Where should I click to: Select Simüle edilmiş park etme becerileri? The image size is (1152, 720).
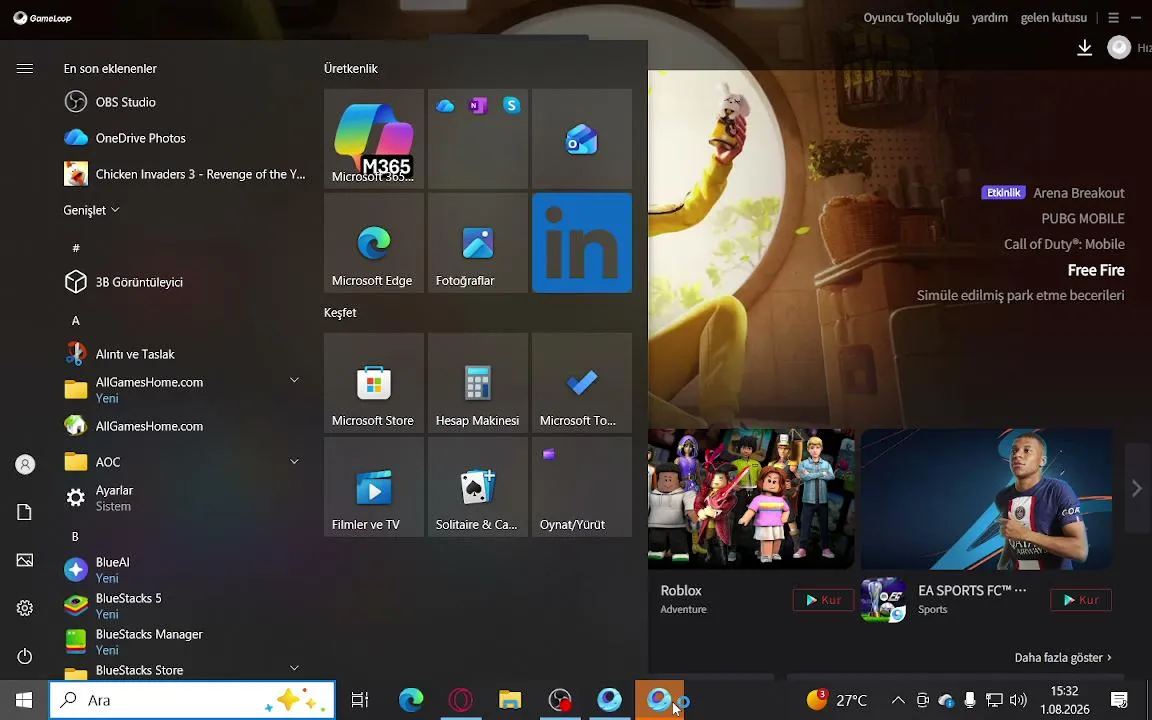[1020, 295]
